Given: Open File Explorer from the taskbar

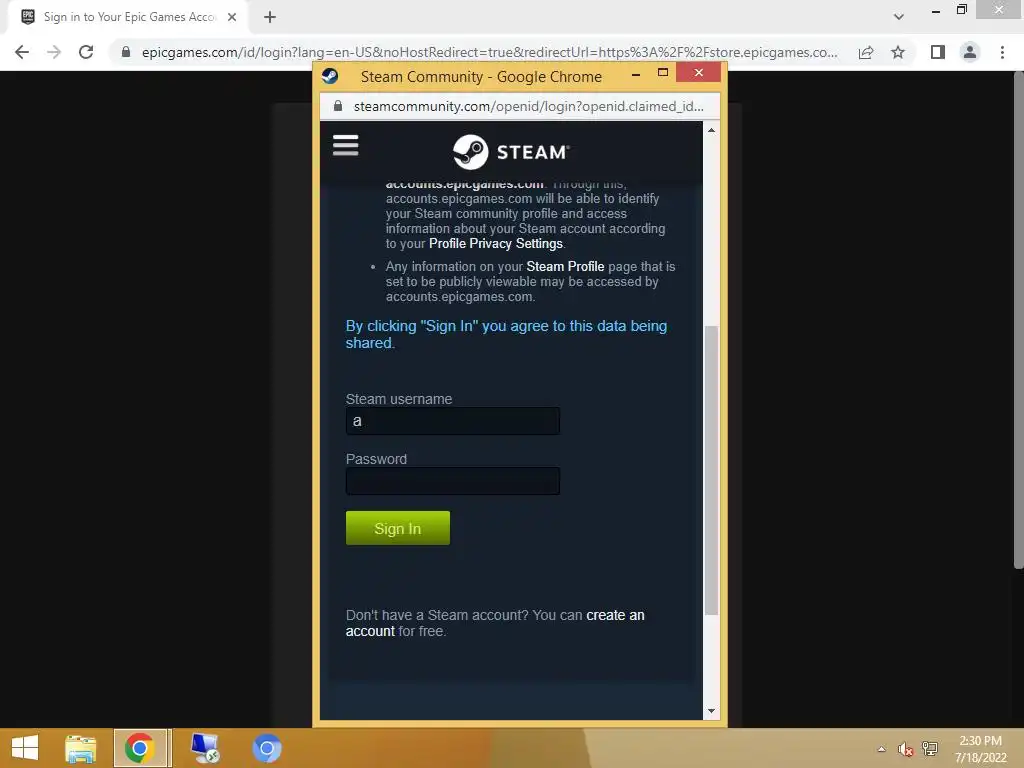Looking at the screenshot, I should (81, 748).
